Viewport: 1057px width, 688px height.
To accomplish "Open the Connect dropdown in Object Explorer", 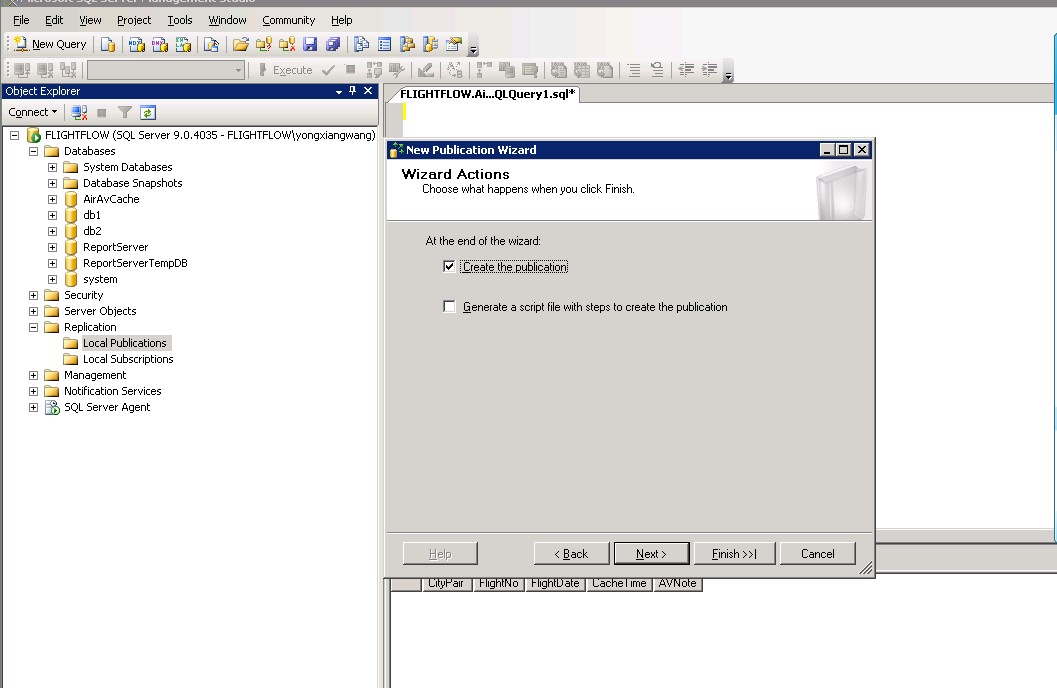I will [x=33, y=112].
